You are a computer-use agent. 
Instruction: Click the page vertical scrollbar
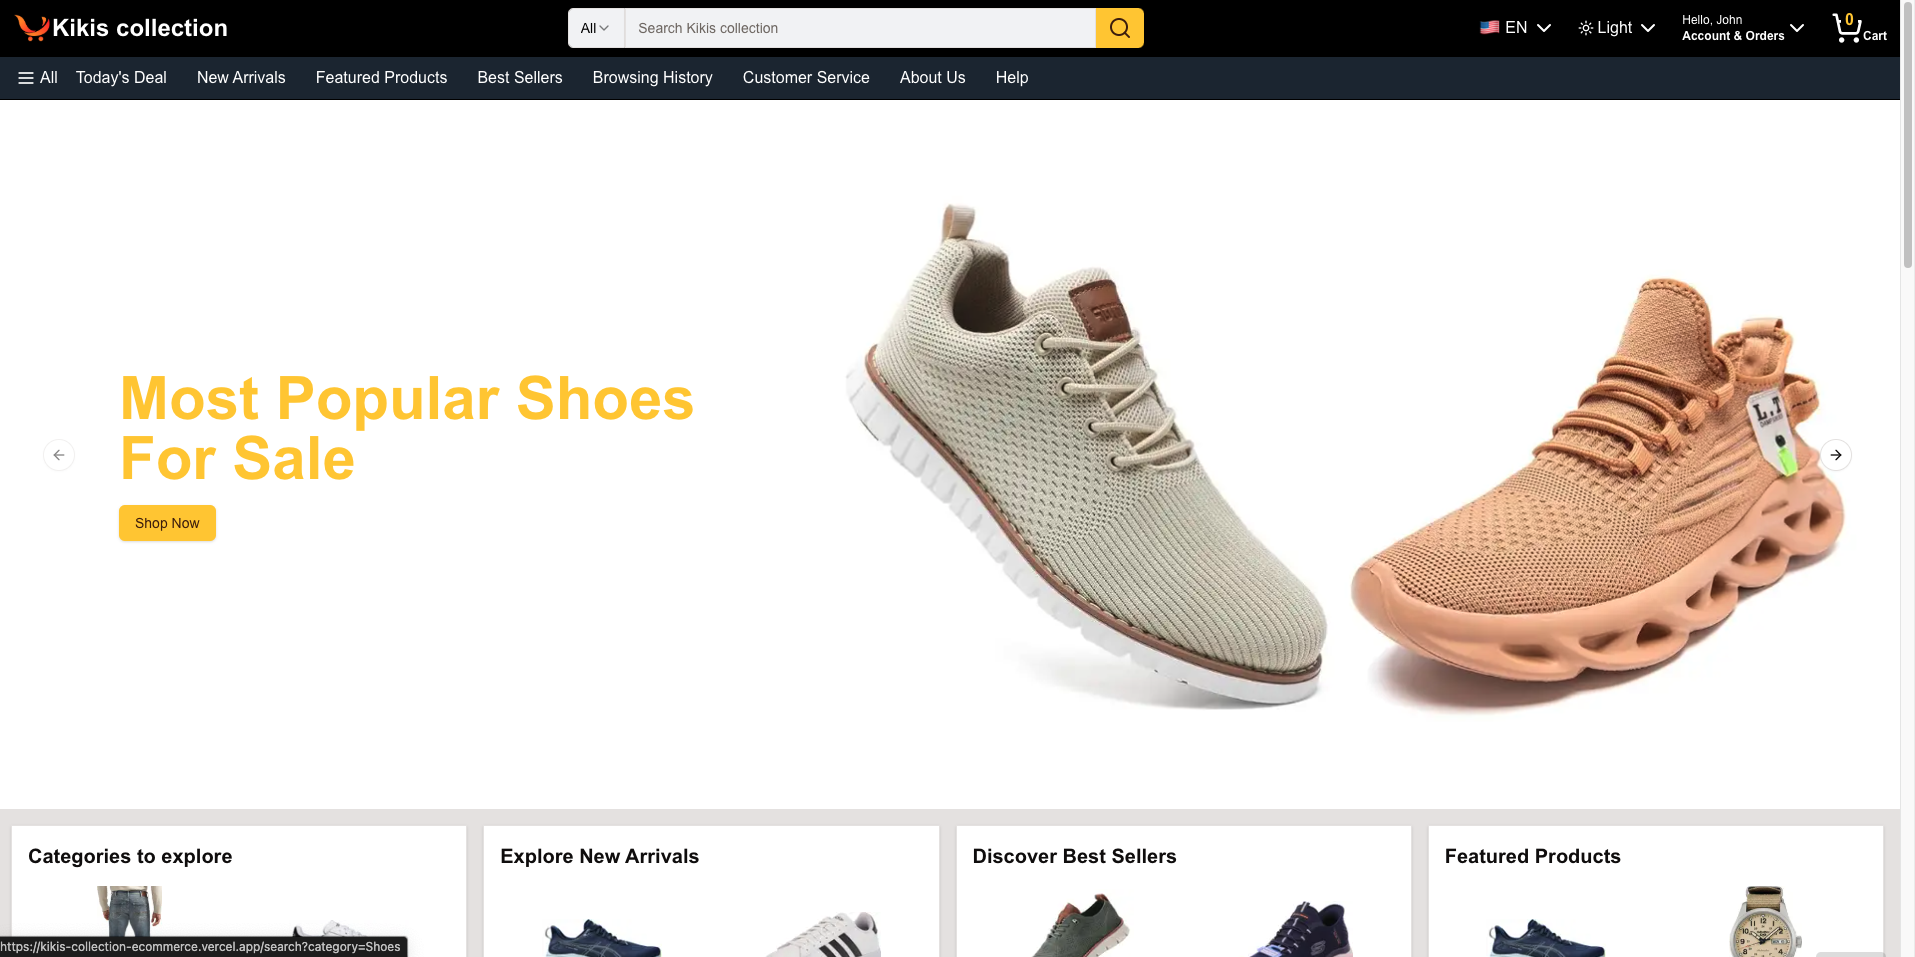coord(1907,478)
